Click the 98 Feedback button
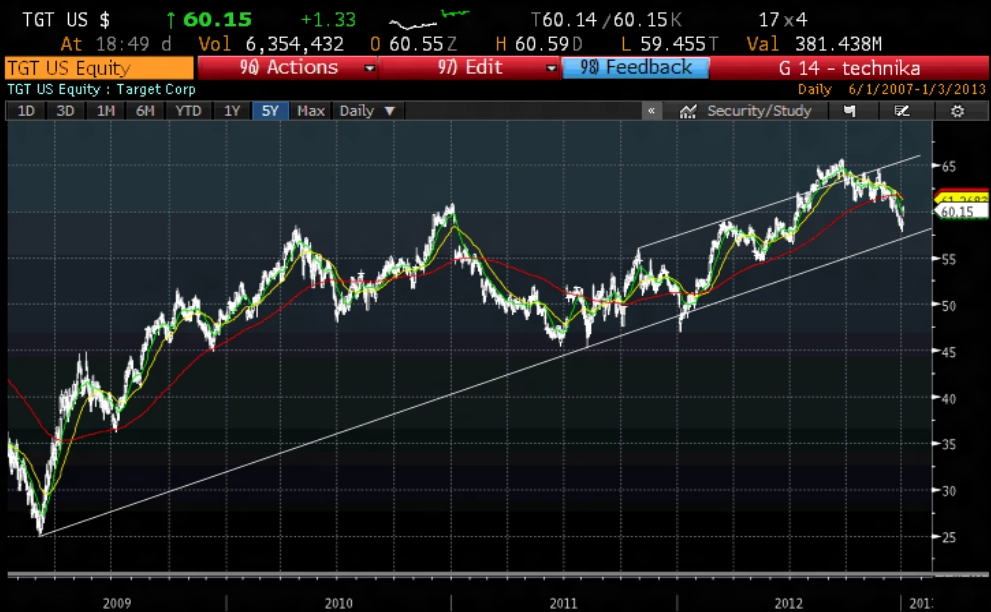The image size is (991, 612). 636,68
